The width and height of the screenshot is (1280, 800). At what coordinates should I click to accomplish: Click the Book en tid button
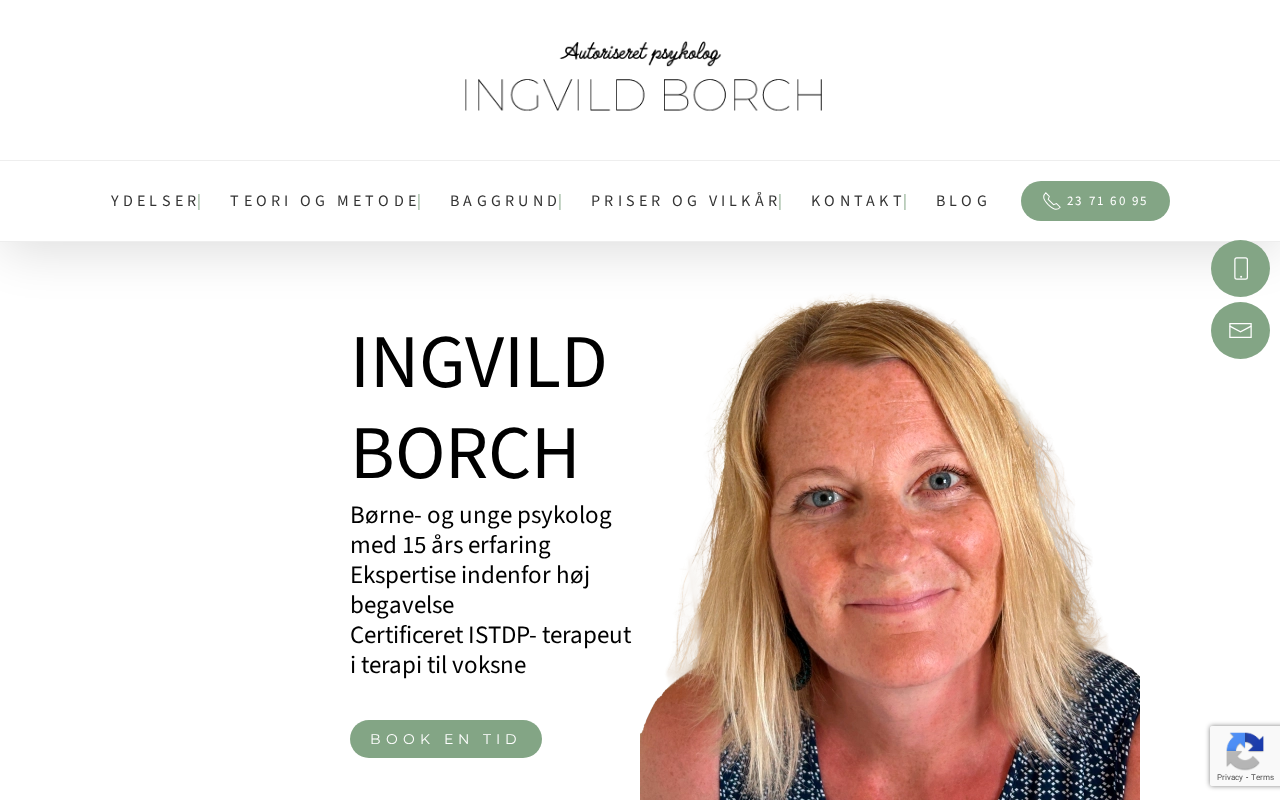coord(446,739)
